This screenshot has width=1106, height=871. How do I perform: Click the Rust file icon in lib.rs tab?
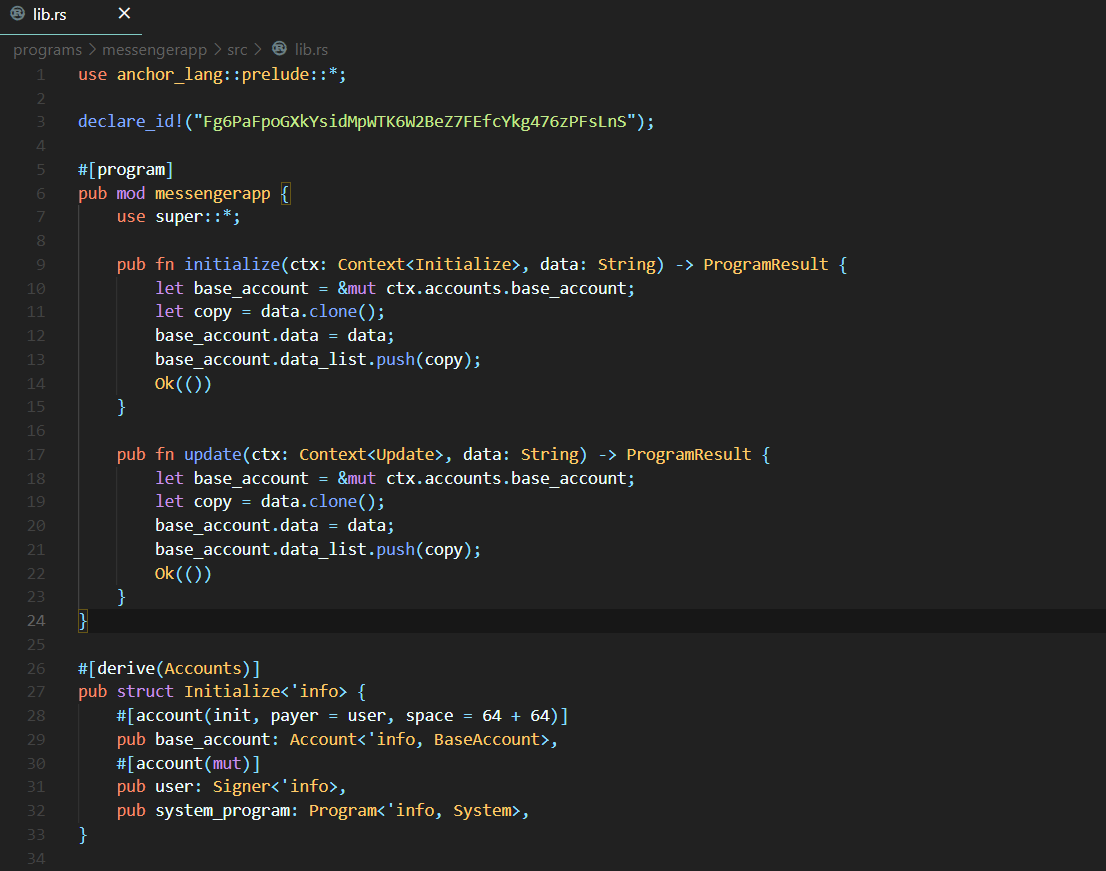pos(18,13)
